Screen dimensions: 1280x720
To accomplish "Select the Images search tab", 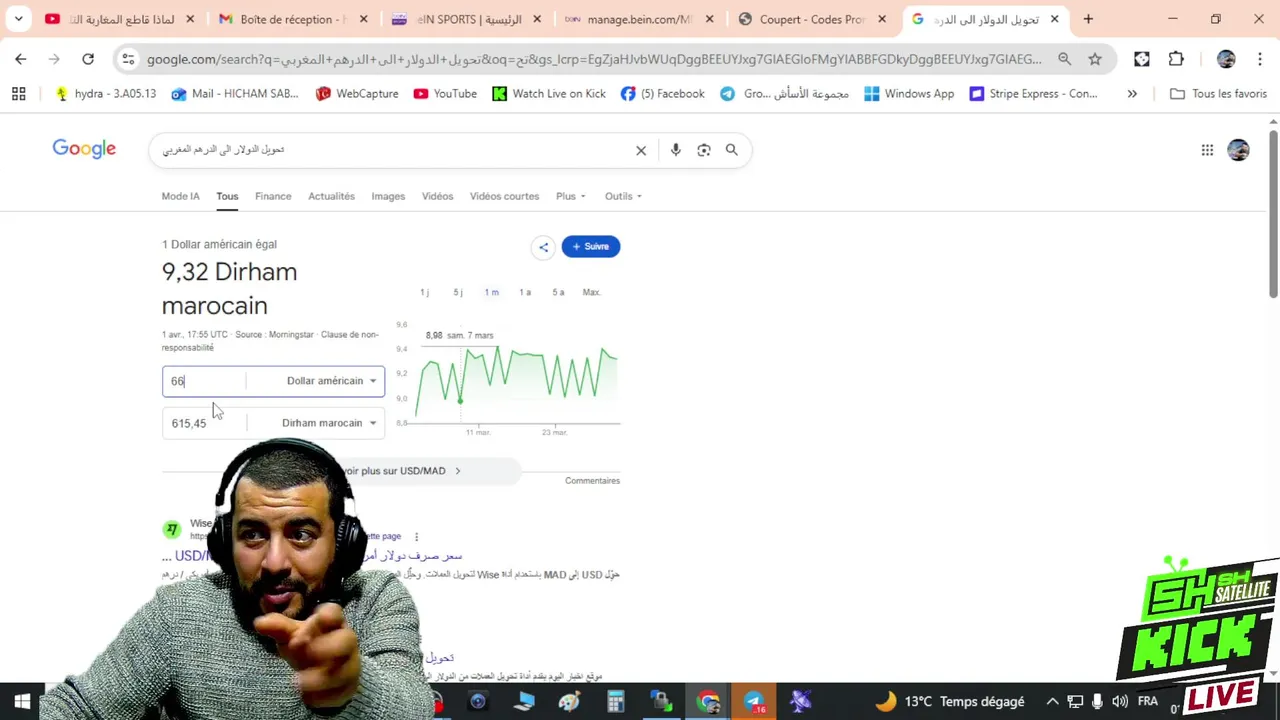I will (x=388, y=196).
